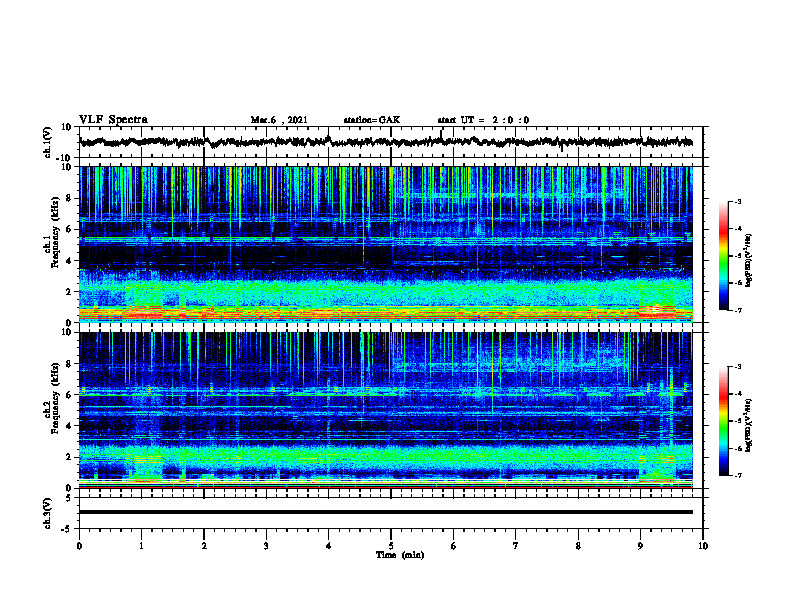Click the log(PSD) label next to ch.1 colorbar
Screen dimensions: 792x612
pyautogui.click(x=749, y=261)
